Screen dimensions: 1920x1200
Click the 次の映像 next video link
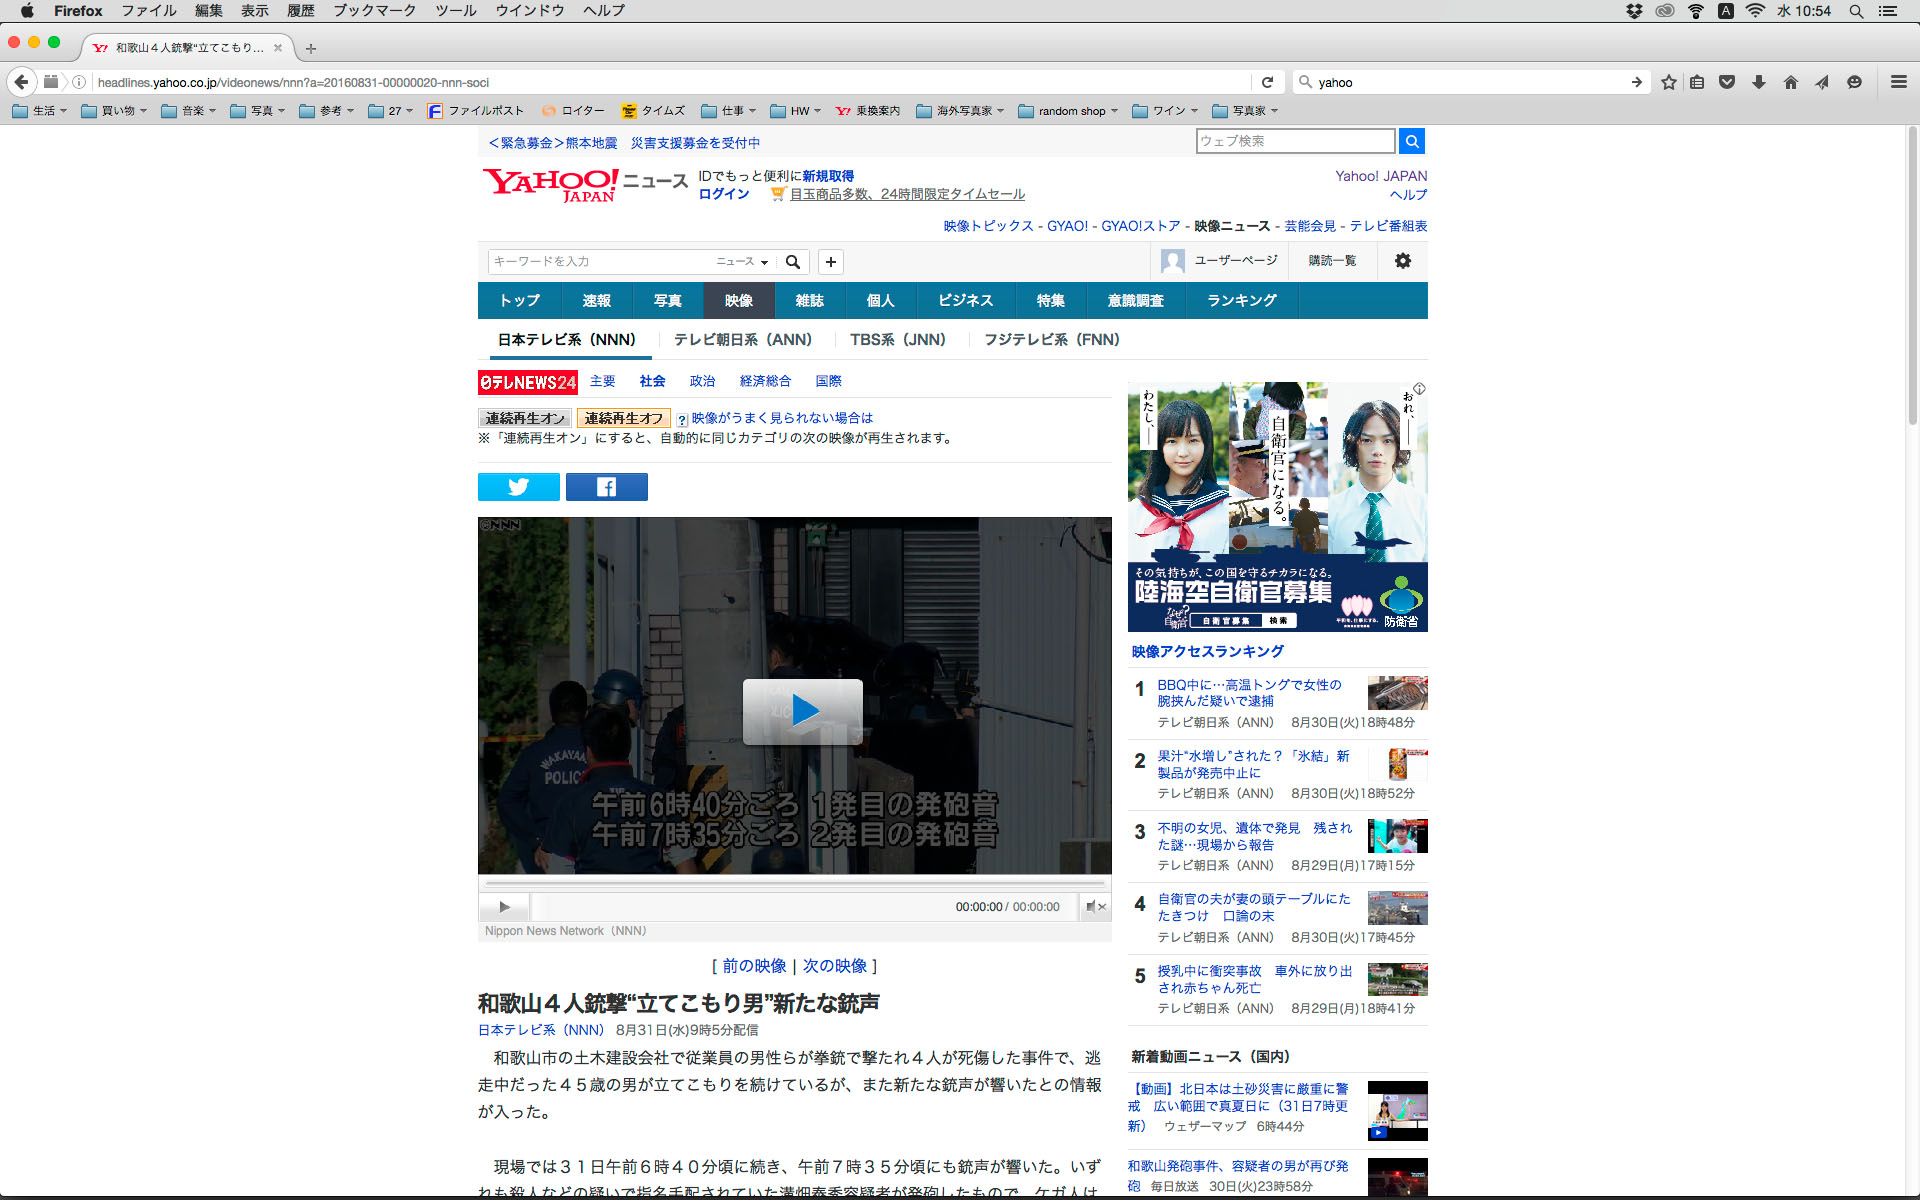(x=834, y=966)
